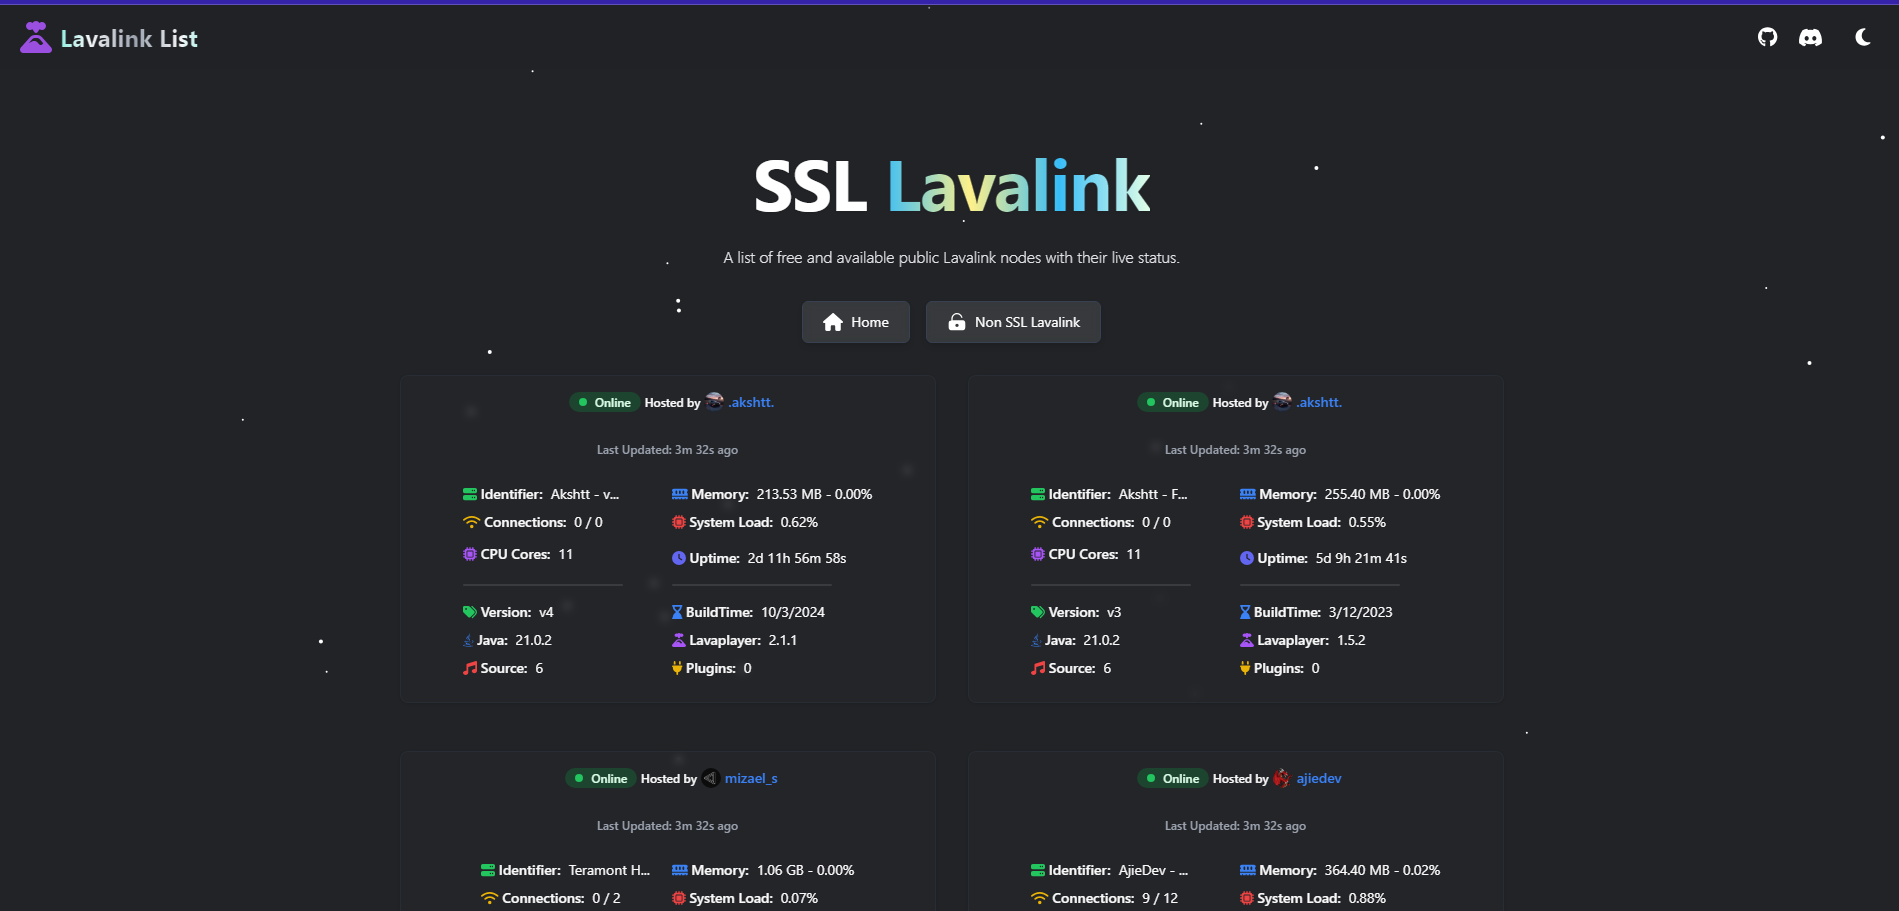Click the Teramont H... identifier text

click(x=609, y=870)
